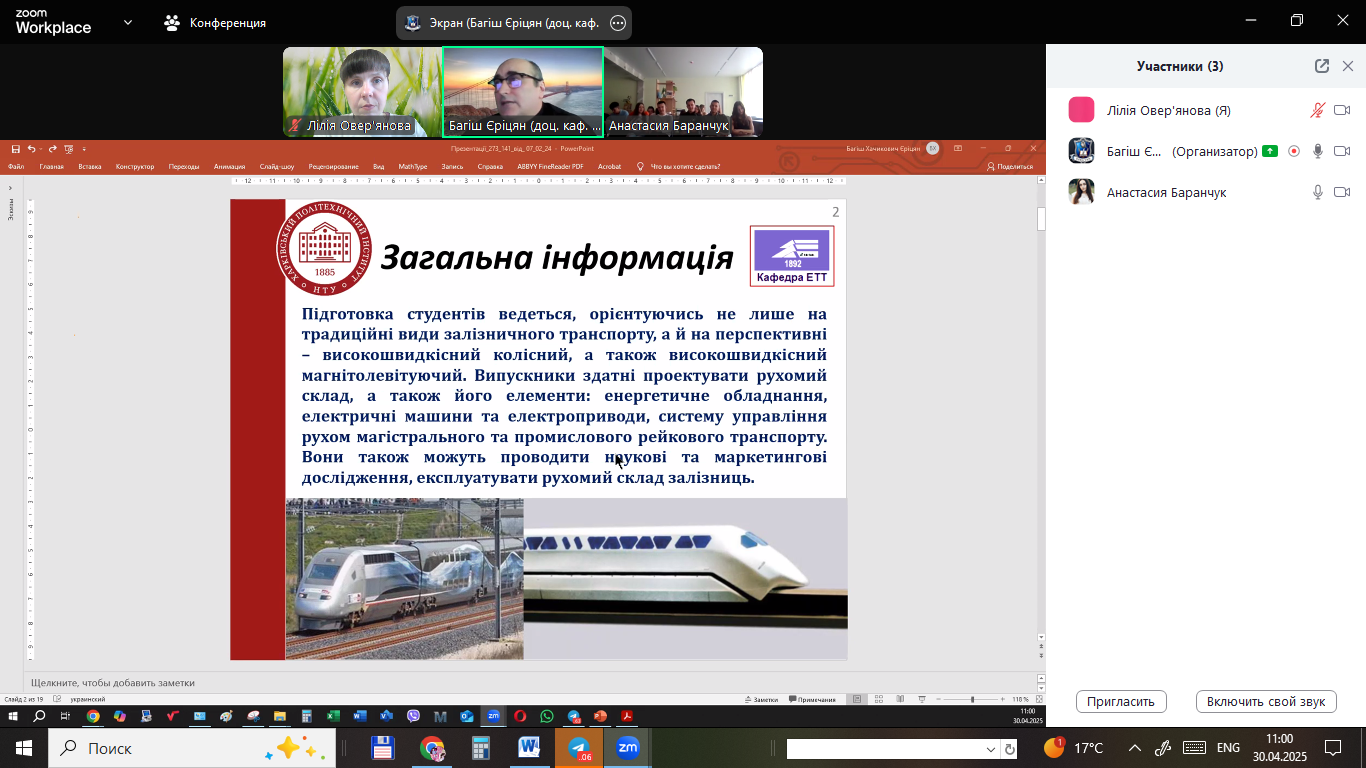Screen dimensions: 1366x768
Task: Adjust the PowerPoint zoom slider handle
Action: coord(972,699)
